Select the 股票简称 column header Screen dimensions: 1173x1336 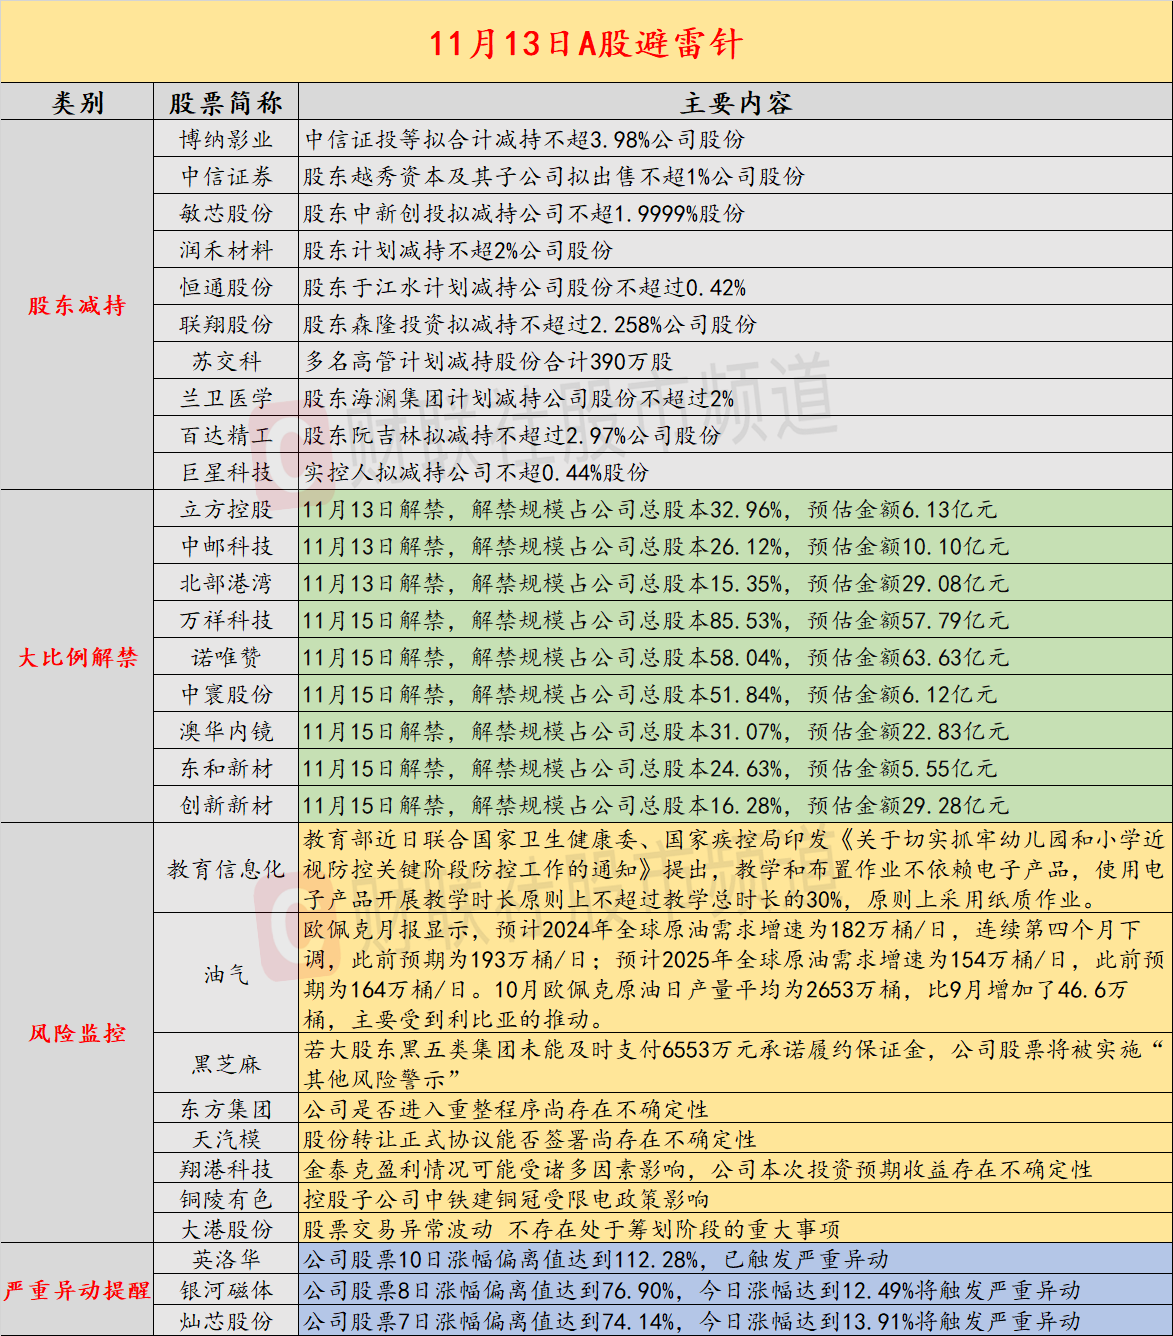[x=226, y=103]
